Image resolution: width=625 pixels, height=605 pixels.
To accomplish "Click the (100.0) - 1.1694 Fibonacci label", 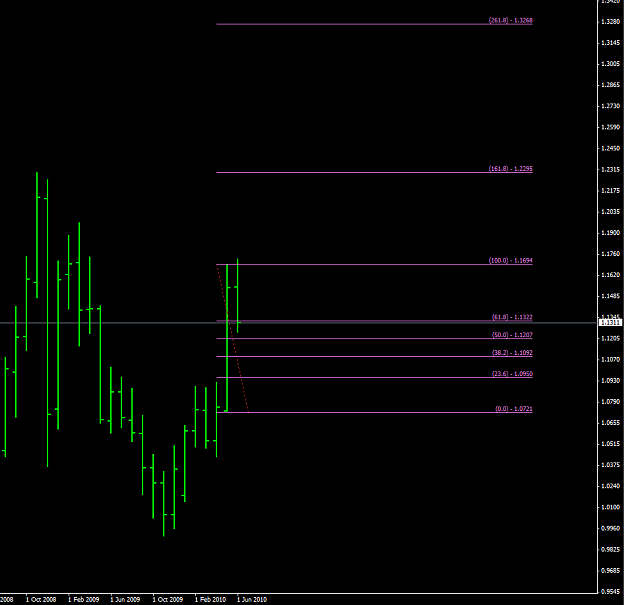I will (511, 260).
